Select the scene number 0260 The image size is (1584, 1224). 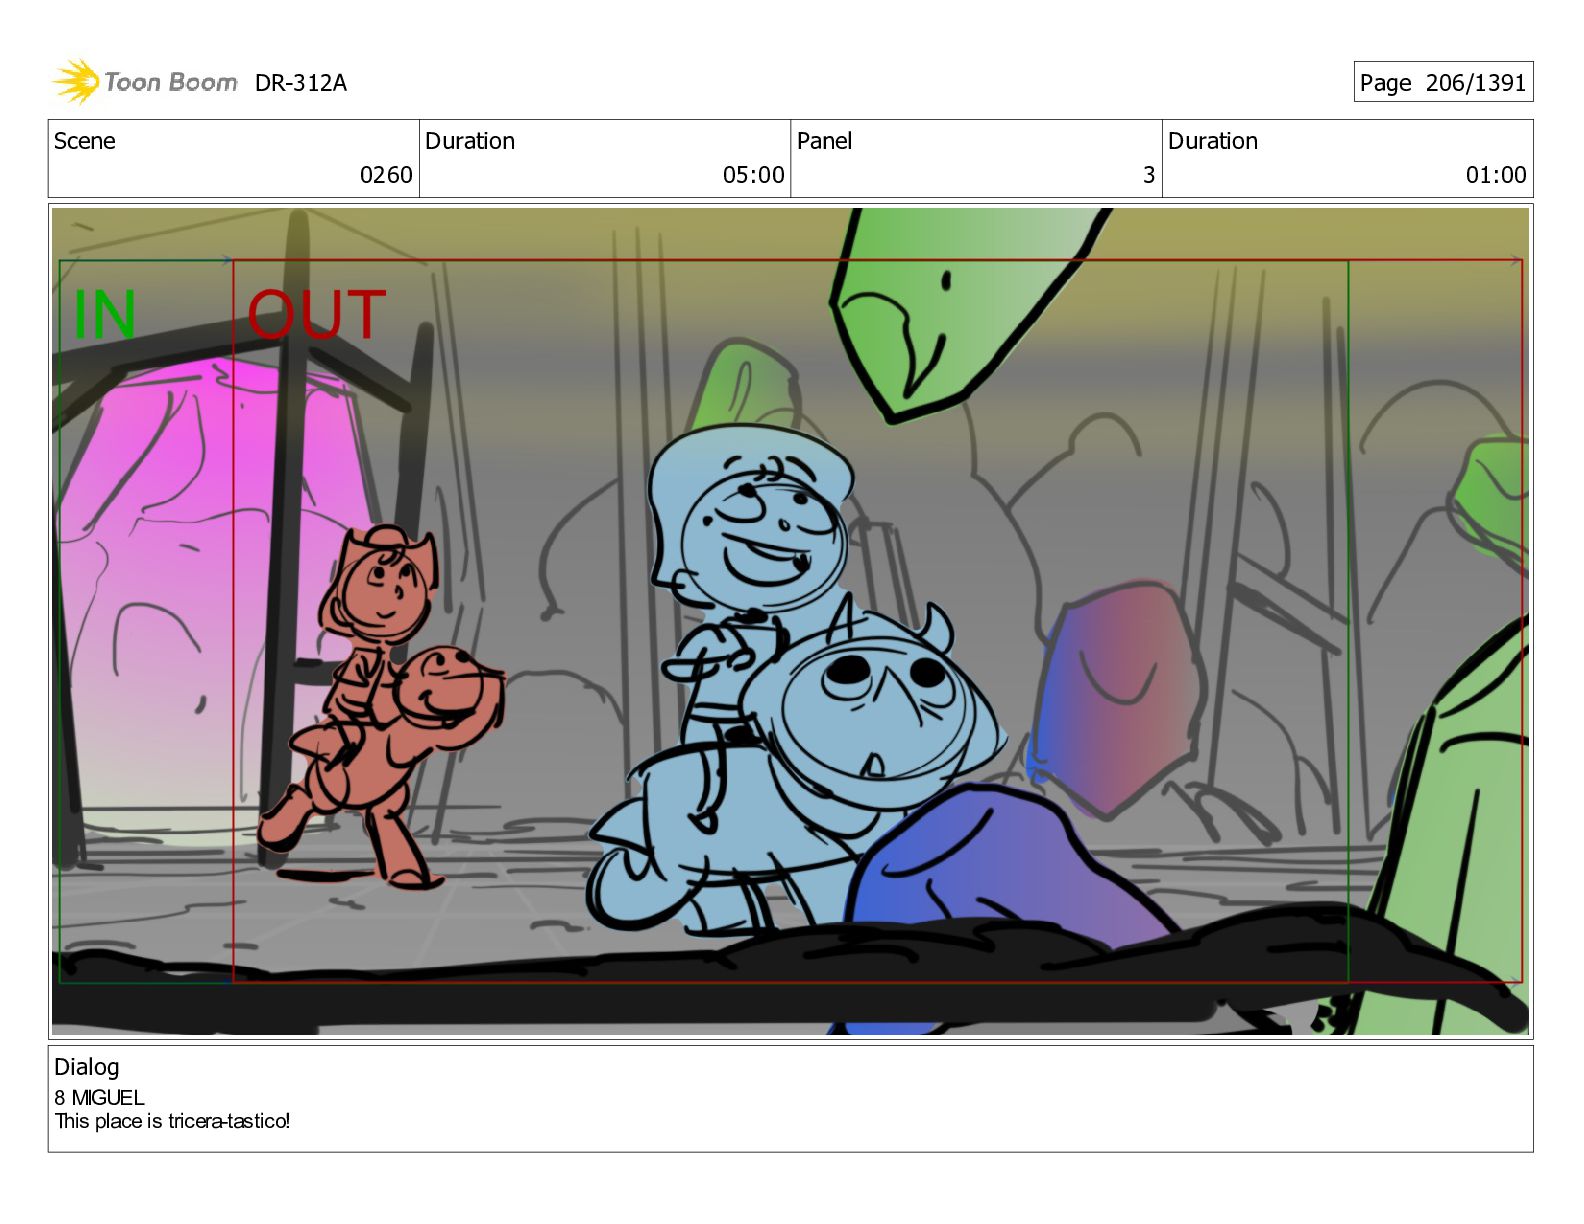tap(386, 175)
